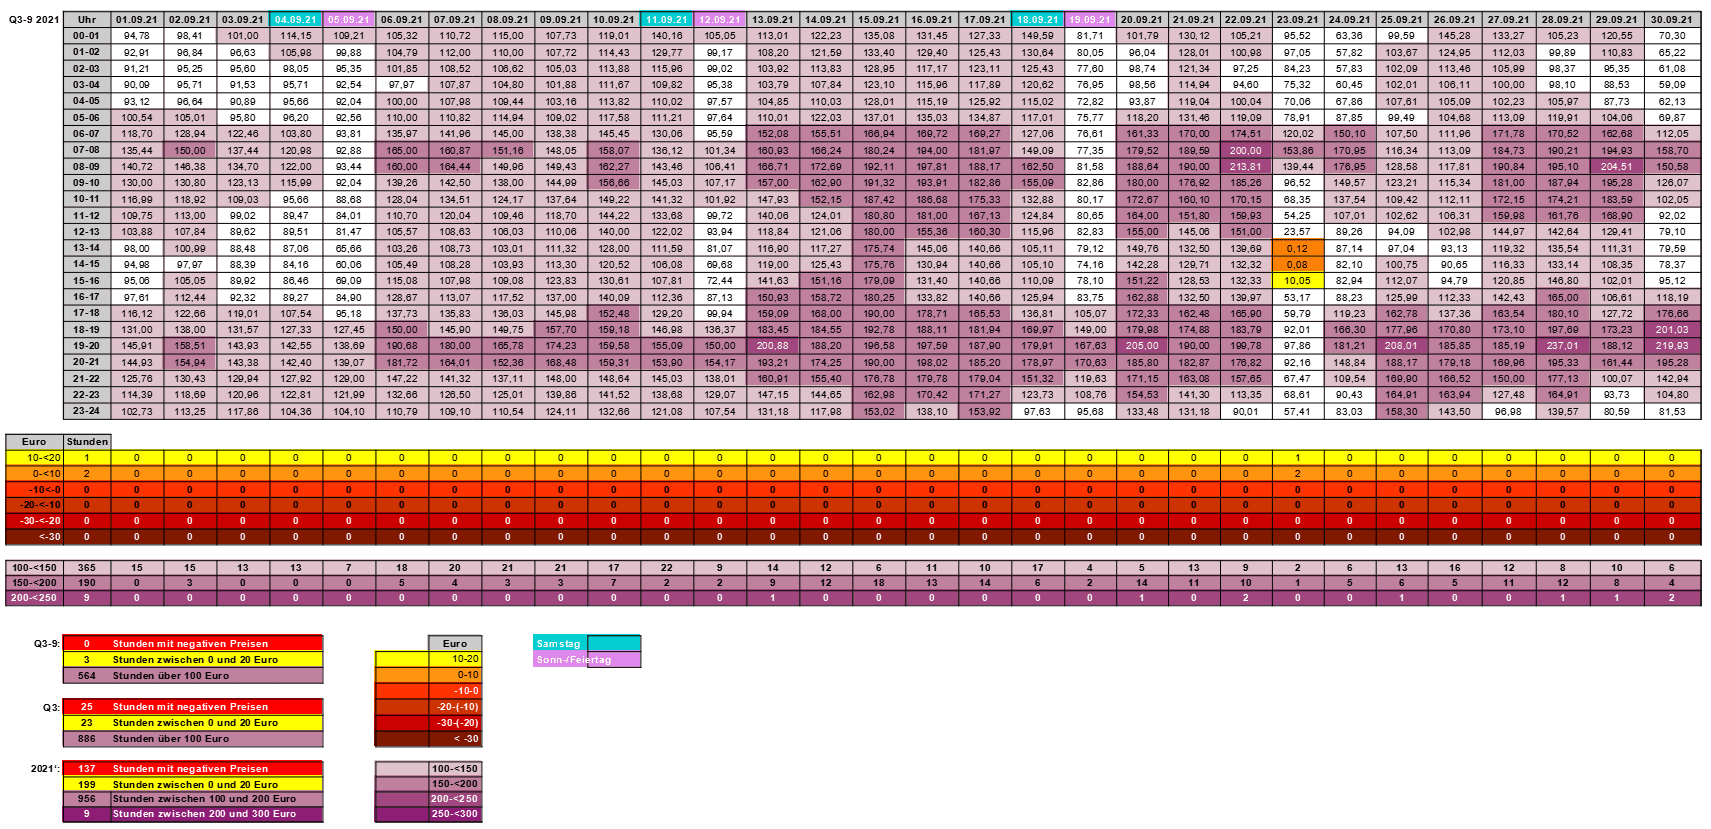
Task: Select the 19.09.21 Sunday date header
Action: [1089, 19]
